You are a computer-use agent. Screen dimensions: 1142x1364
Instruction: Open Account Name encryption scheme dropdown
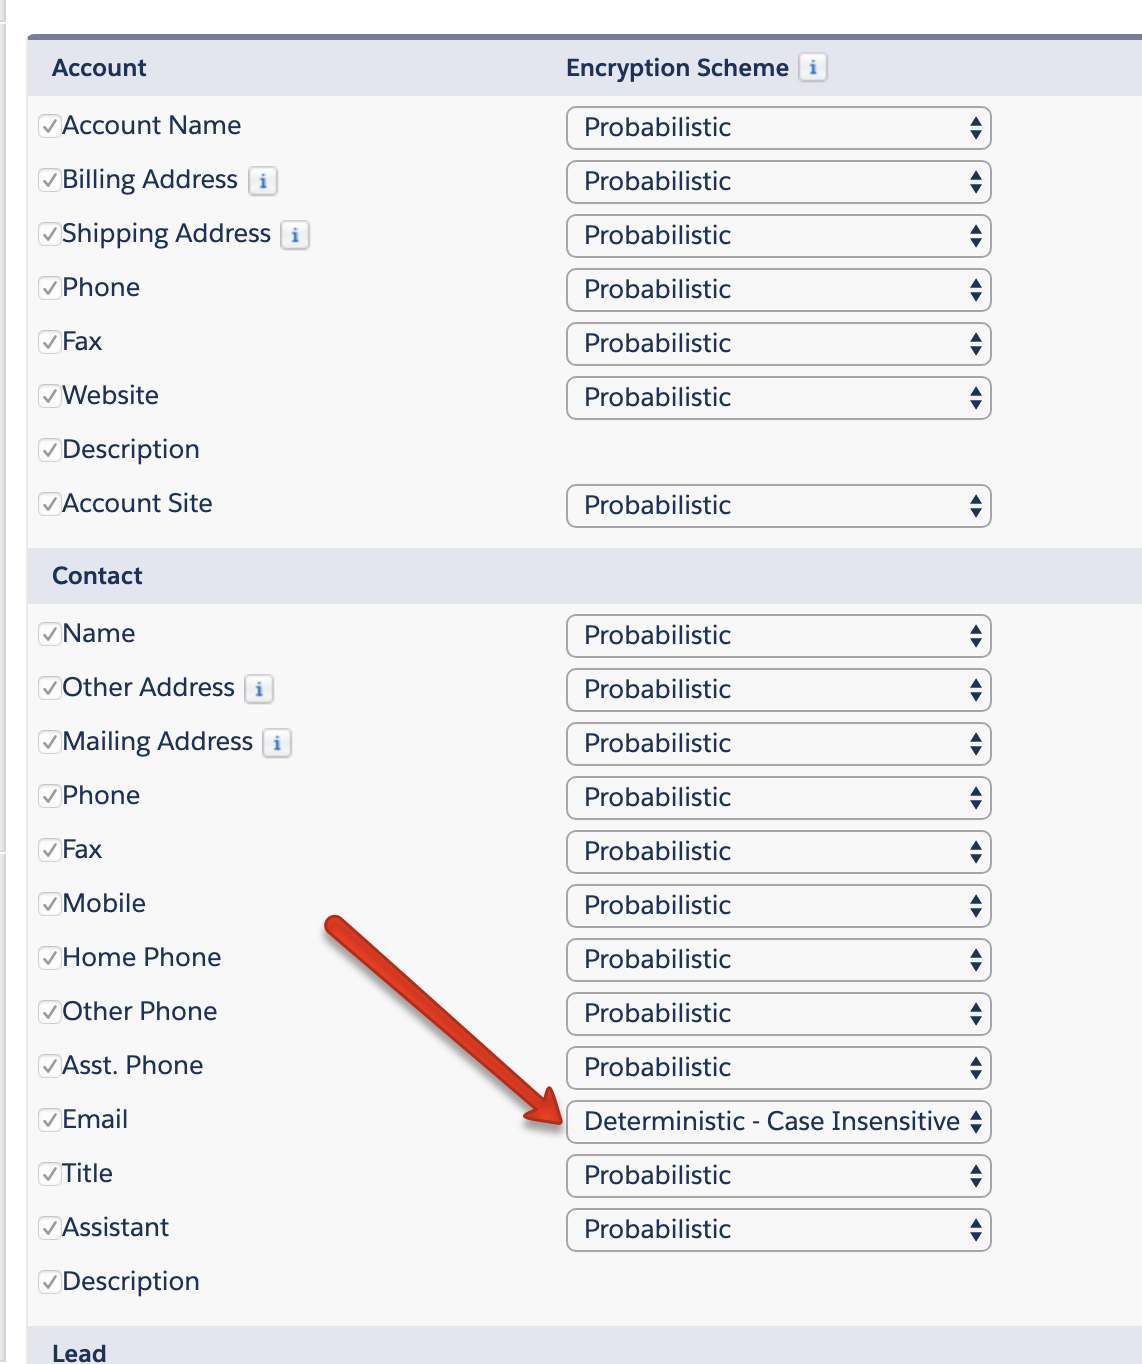[x=779, y=128]
